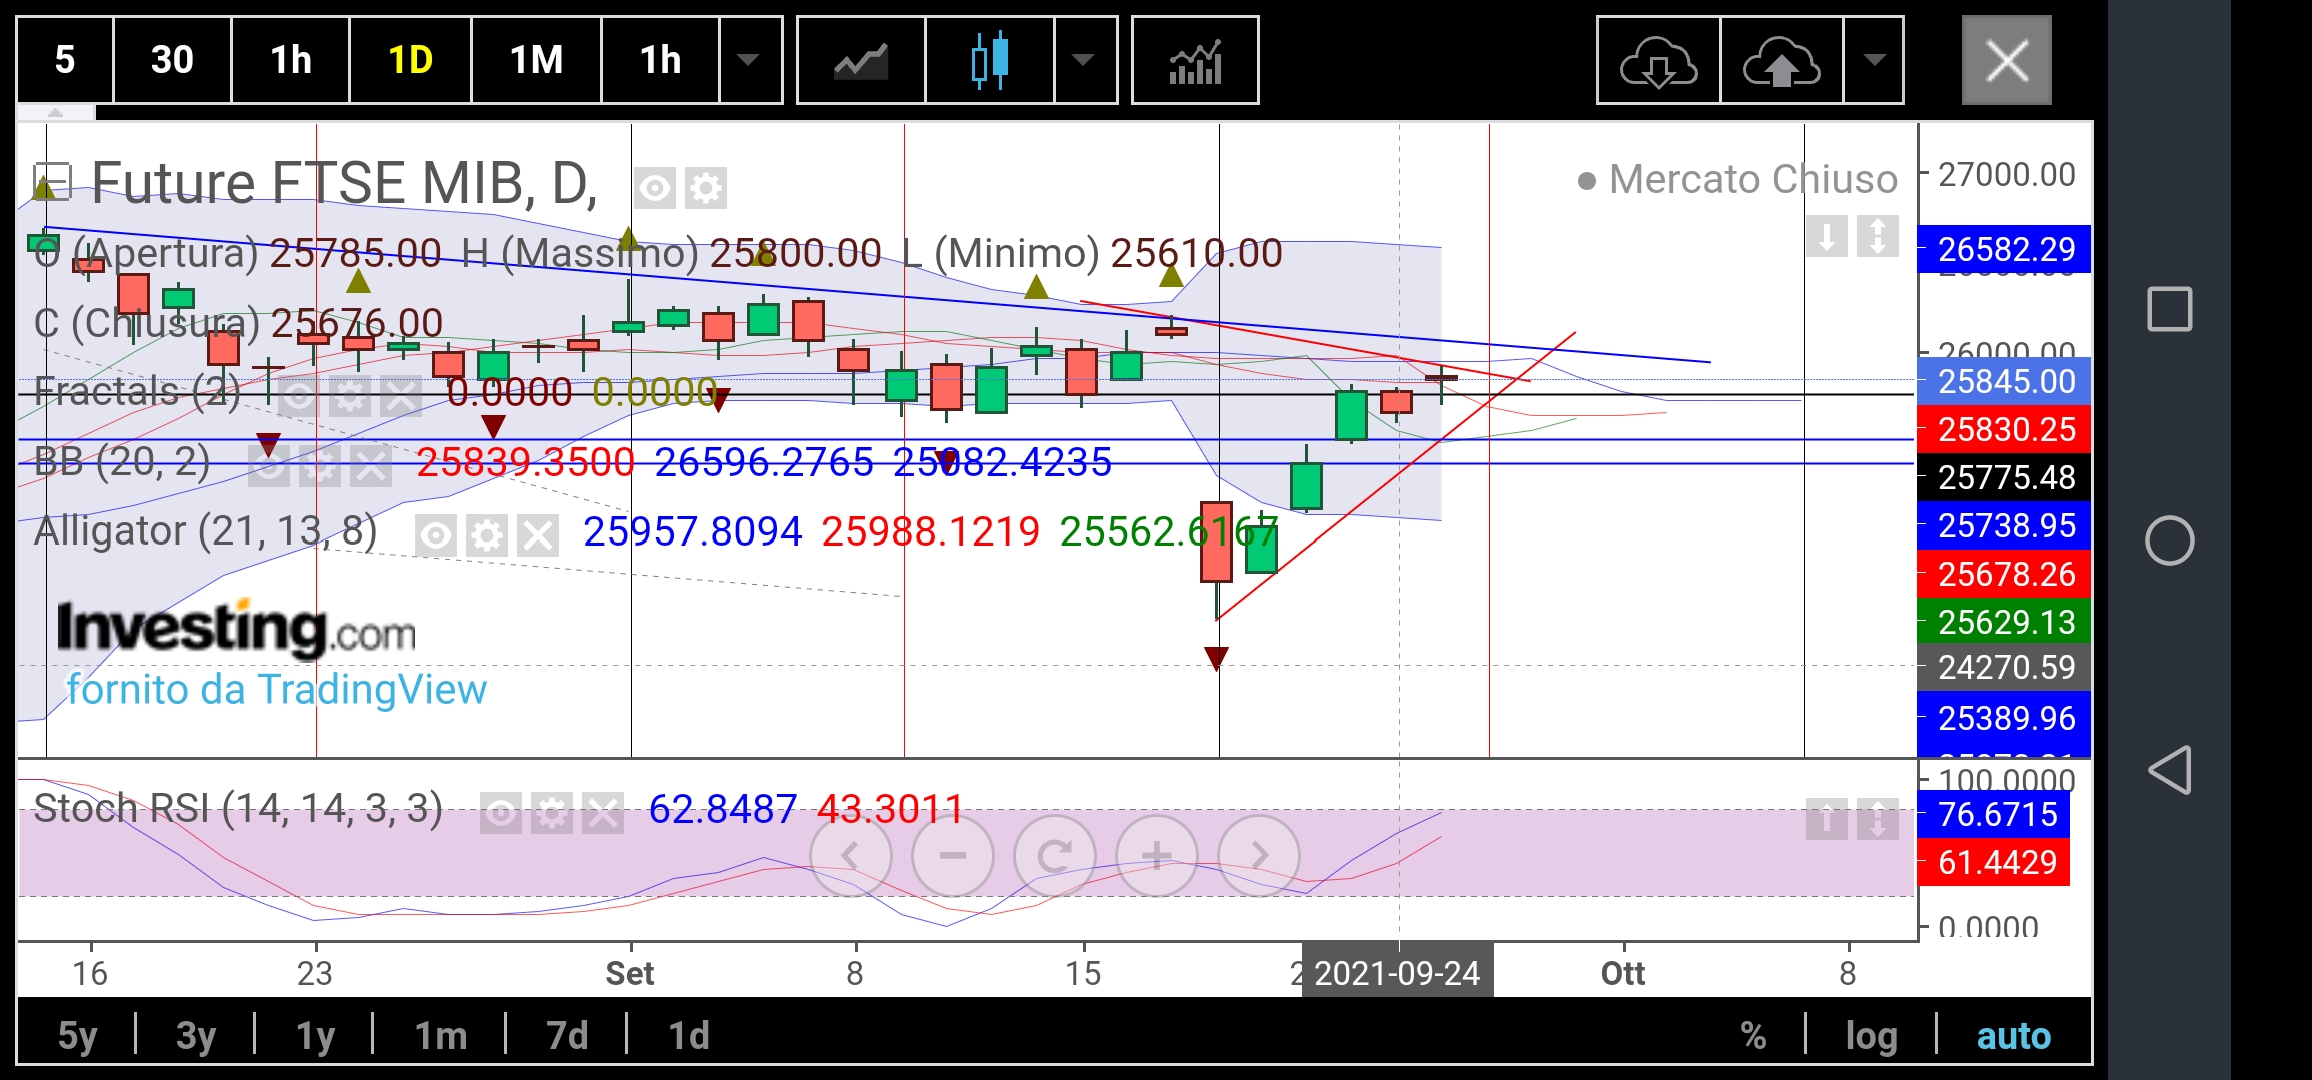Open the indicators menu icon

pos(1195,60)
